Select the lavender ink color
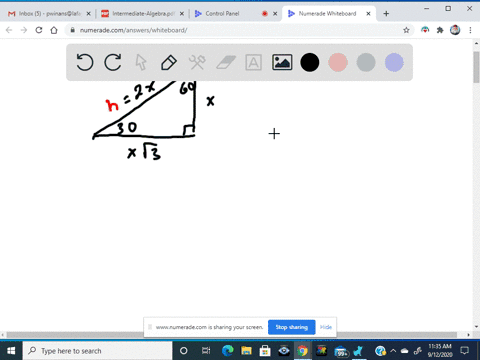480x360 pixels. point(394,62)
